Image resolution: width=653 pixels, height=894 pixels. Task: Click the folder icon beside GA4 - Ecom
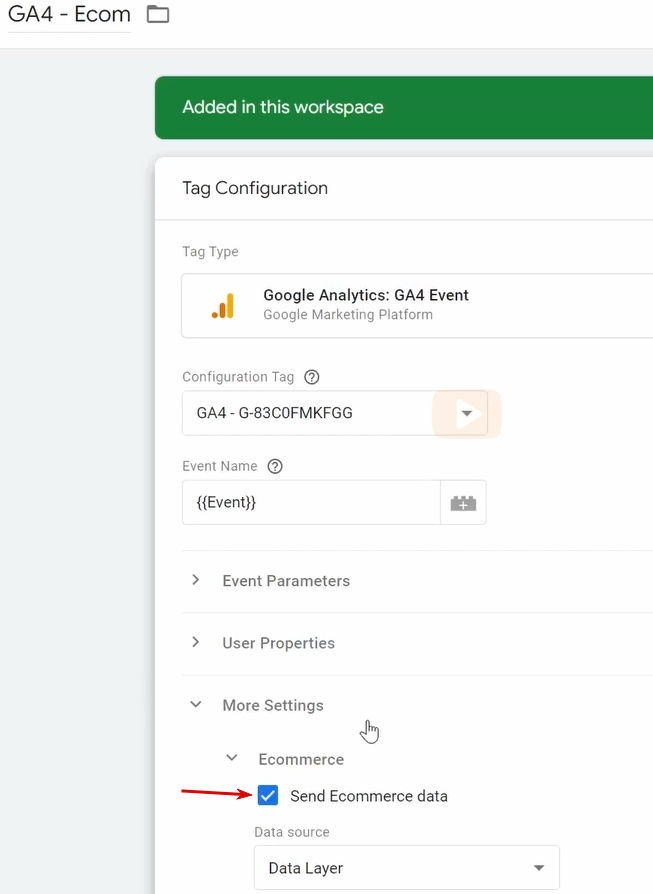[158, 14]
